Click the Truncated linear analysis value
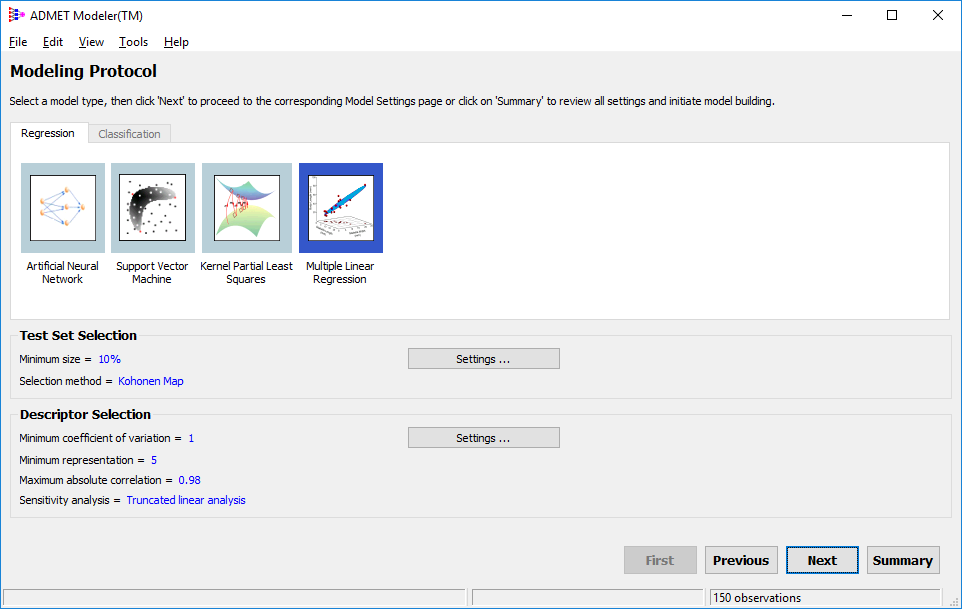This screenshot has width=962, height=609. coord(186,500)
